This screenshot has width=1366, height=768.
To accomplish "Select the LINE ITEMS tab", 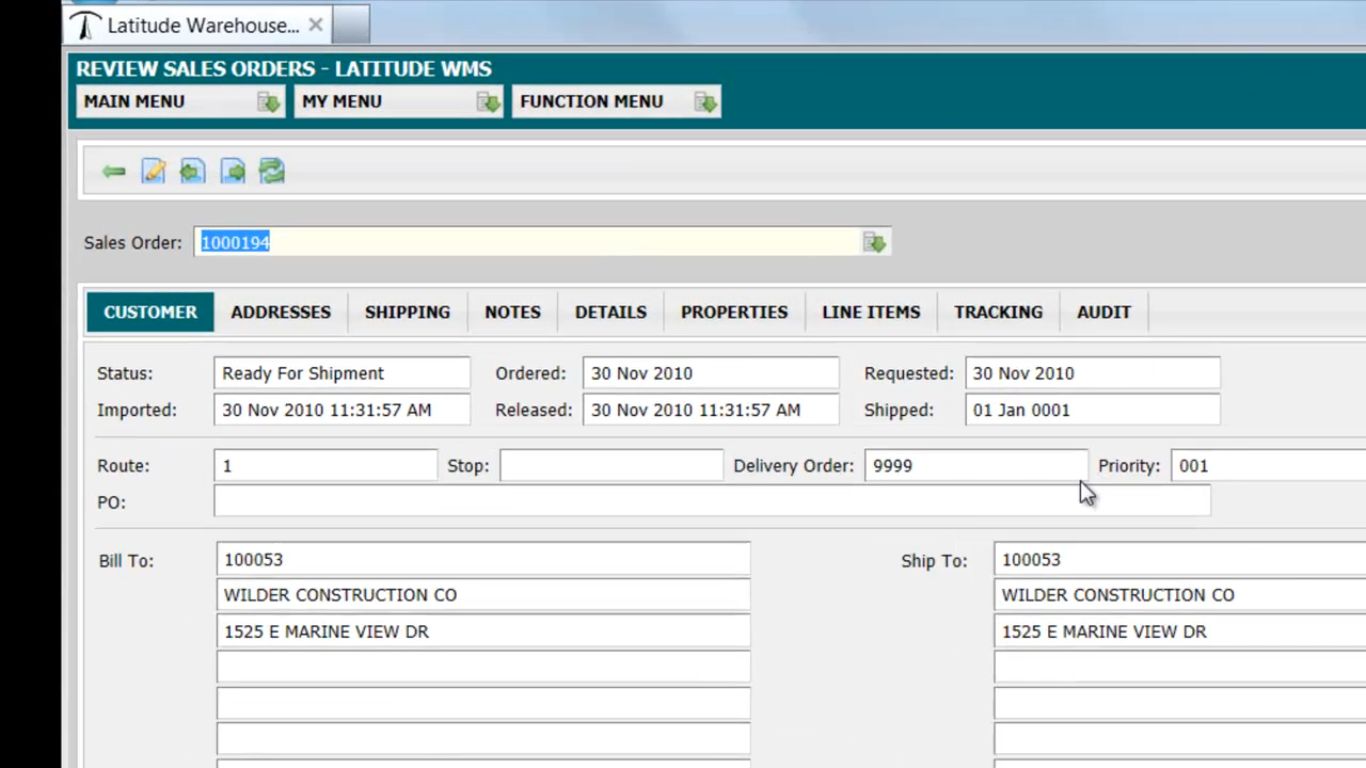I will (871, 312).
